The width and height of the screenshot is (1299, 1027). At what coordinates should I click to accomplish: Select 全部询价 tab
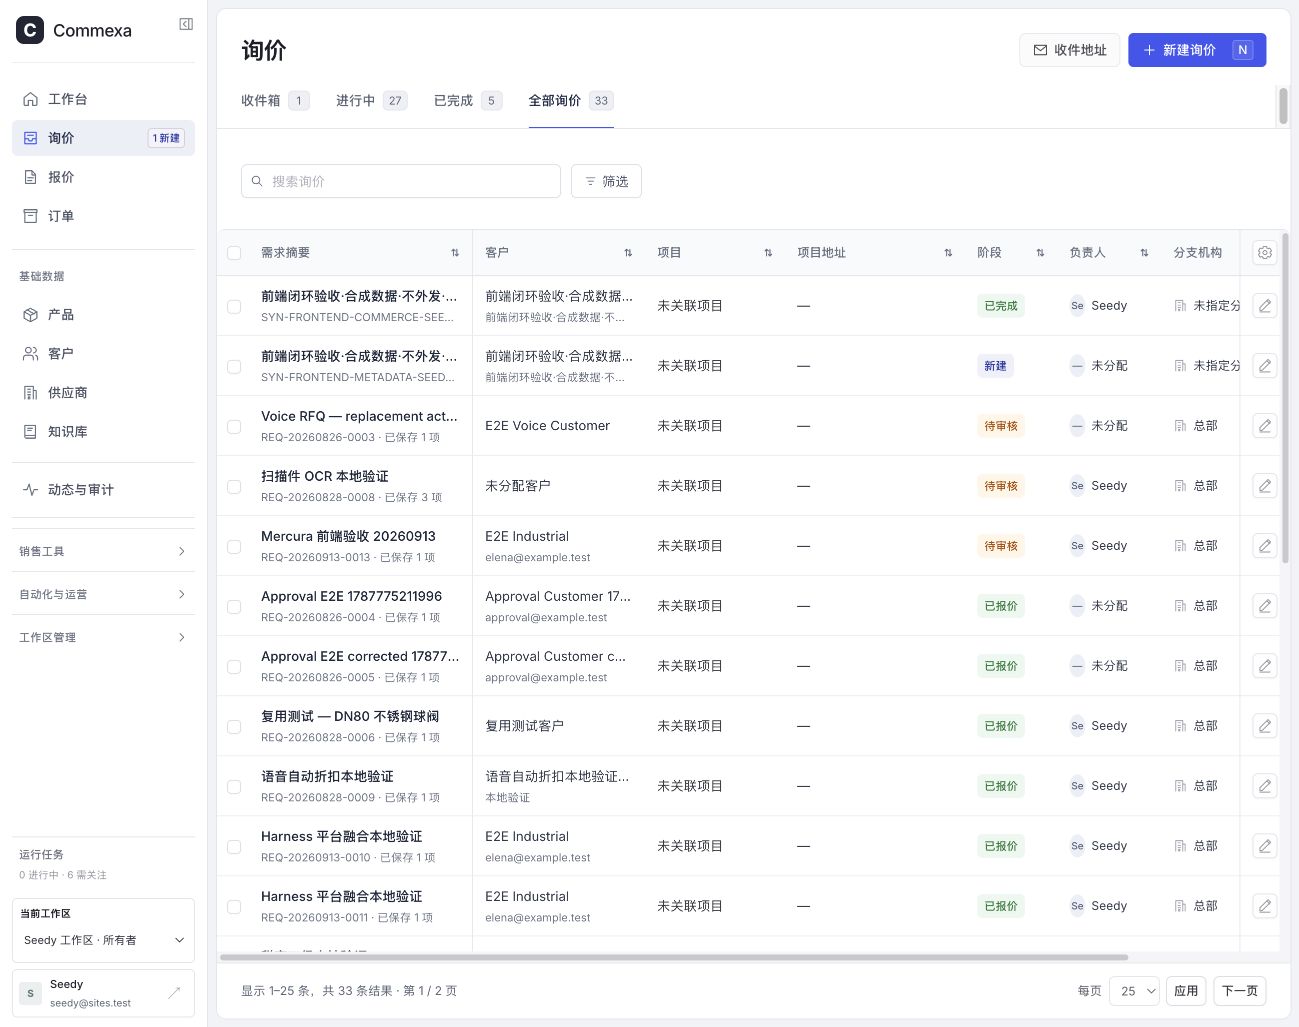[x=571, y=101]
